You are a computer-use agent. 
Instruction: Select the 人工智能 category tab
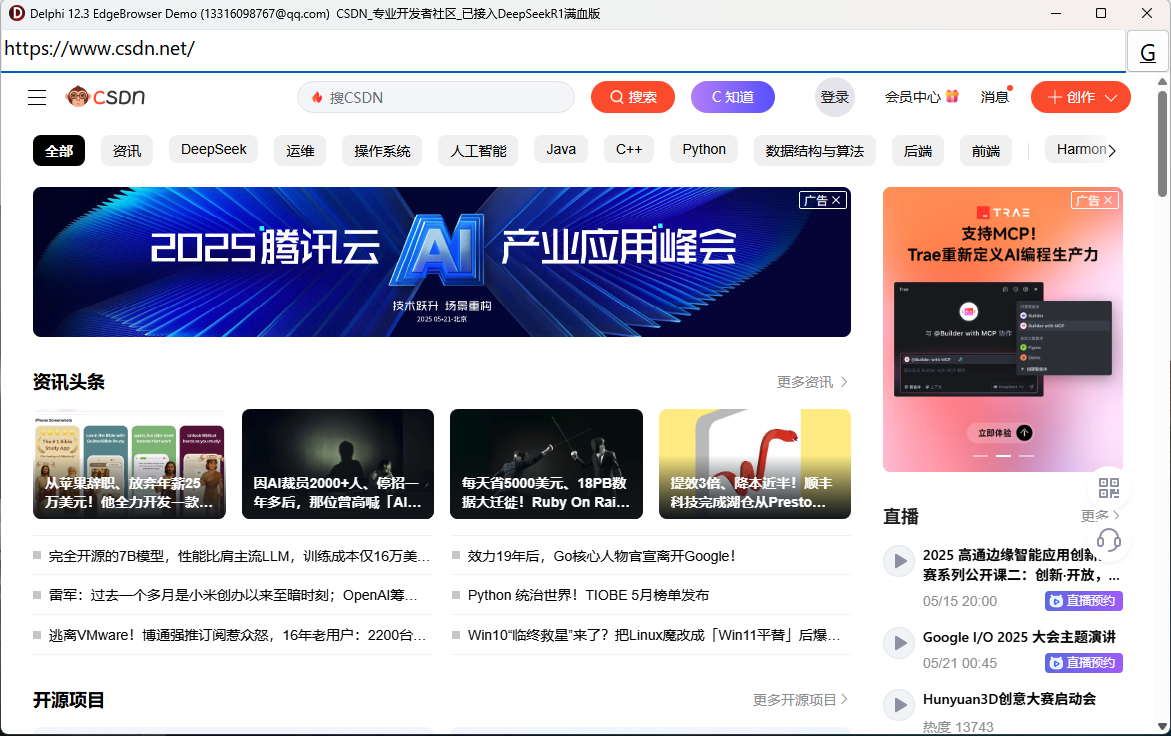[x=479, y=151]
